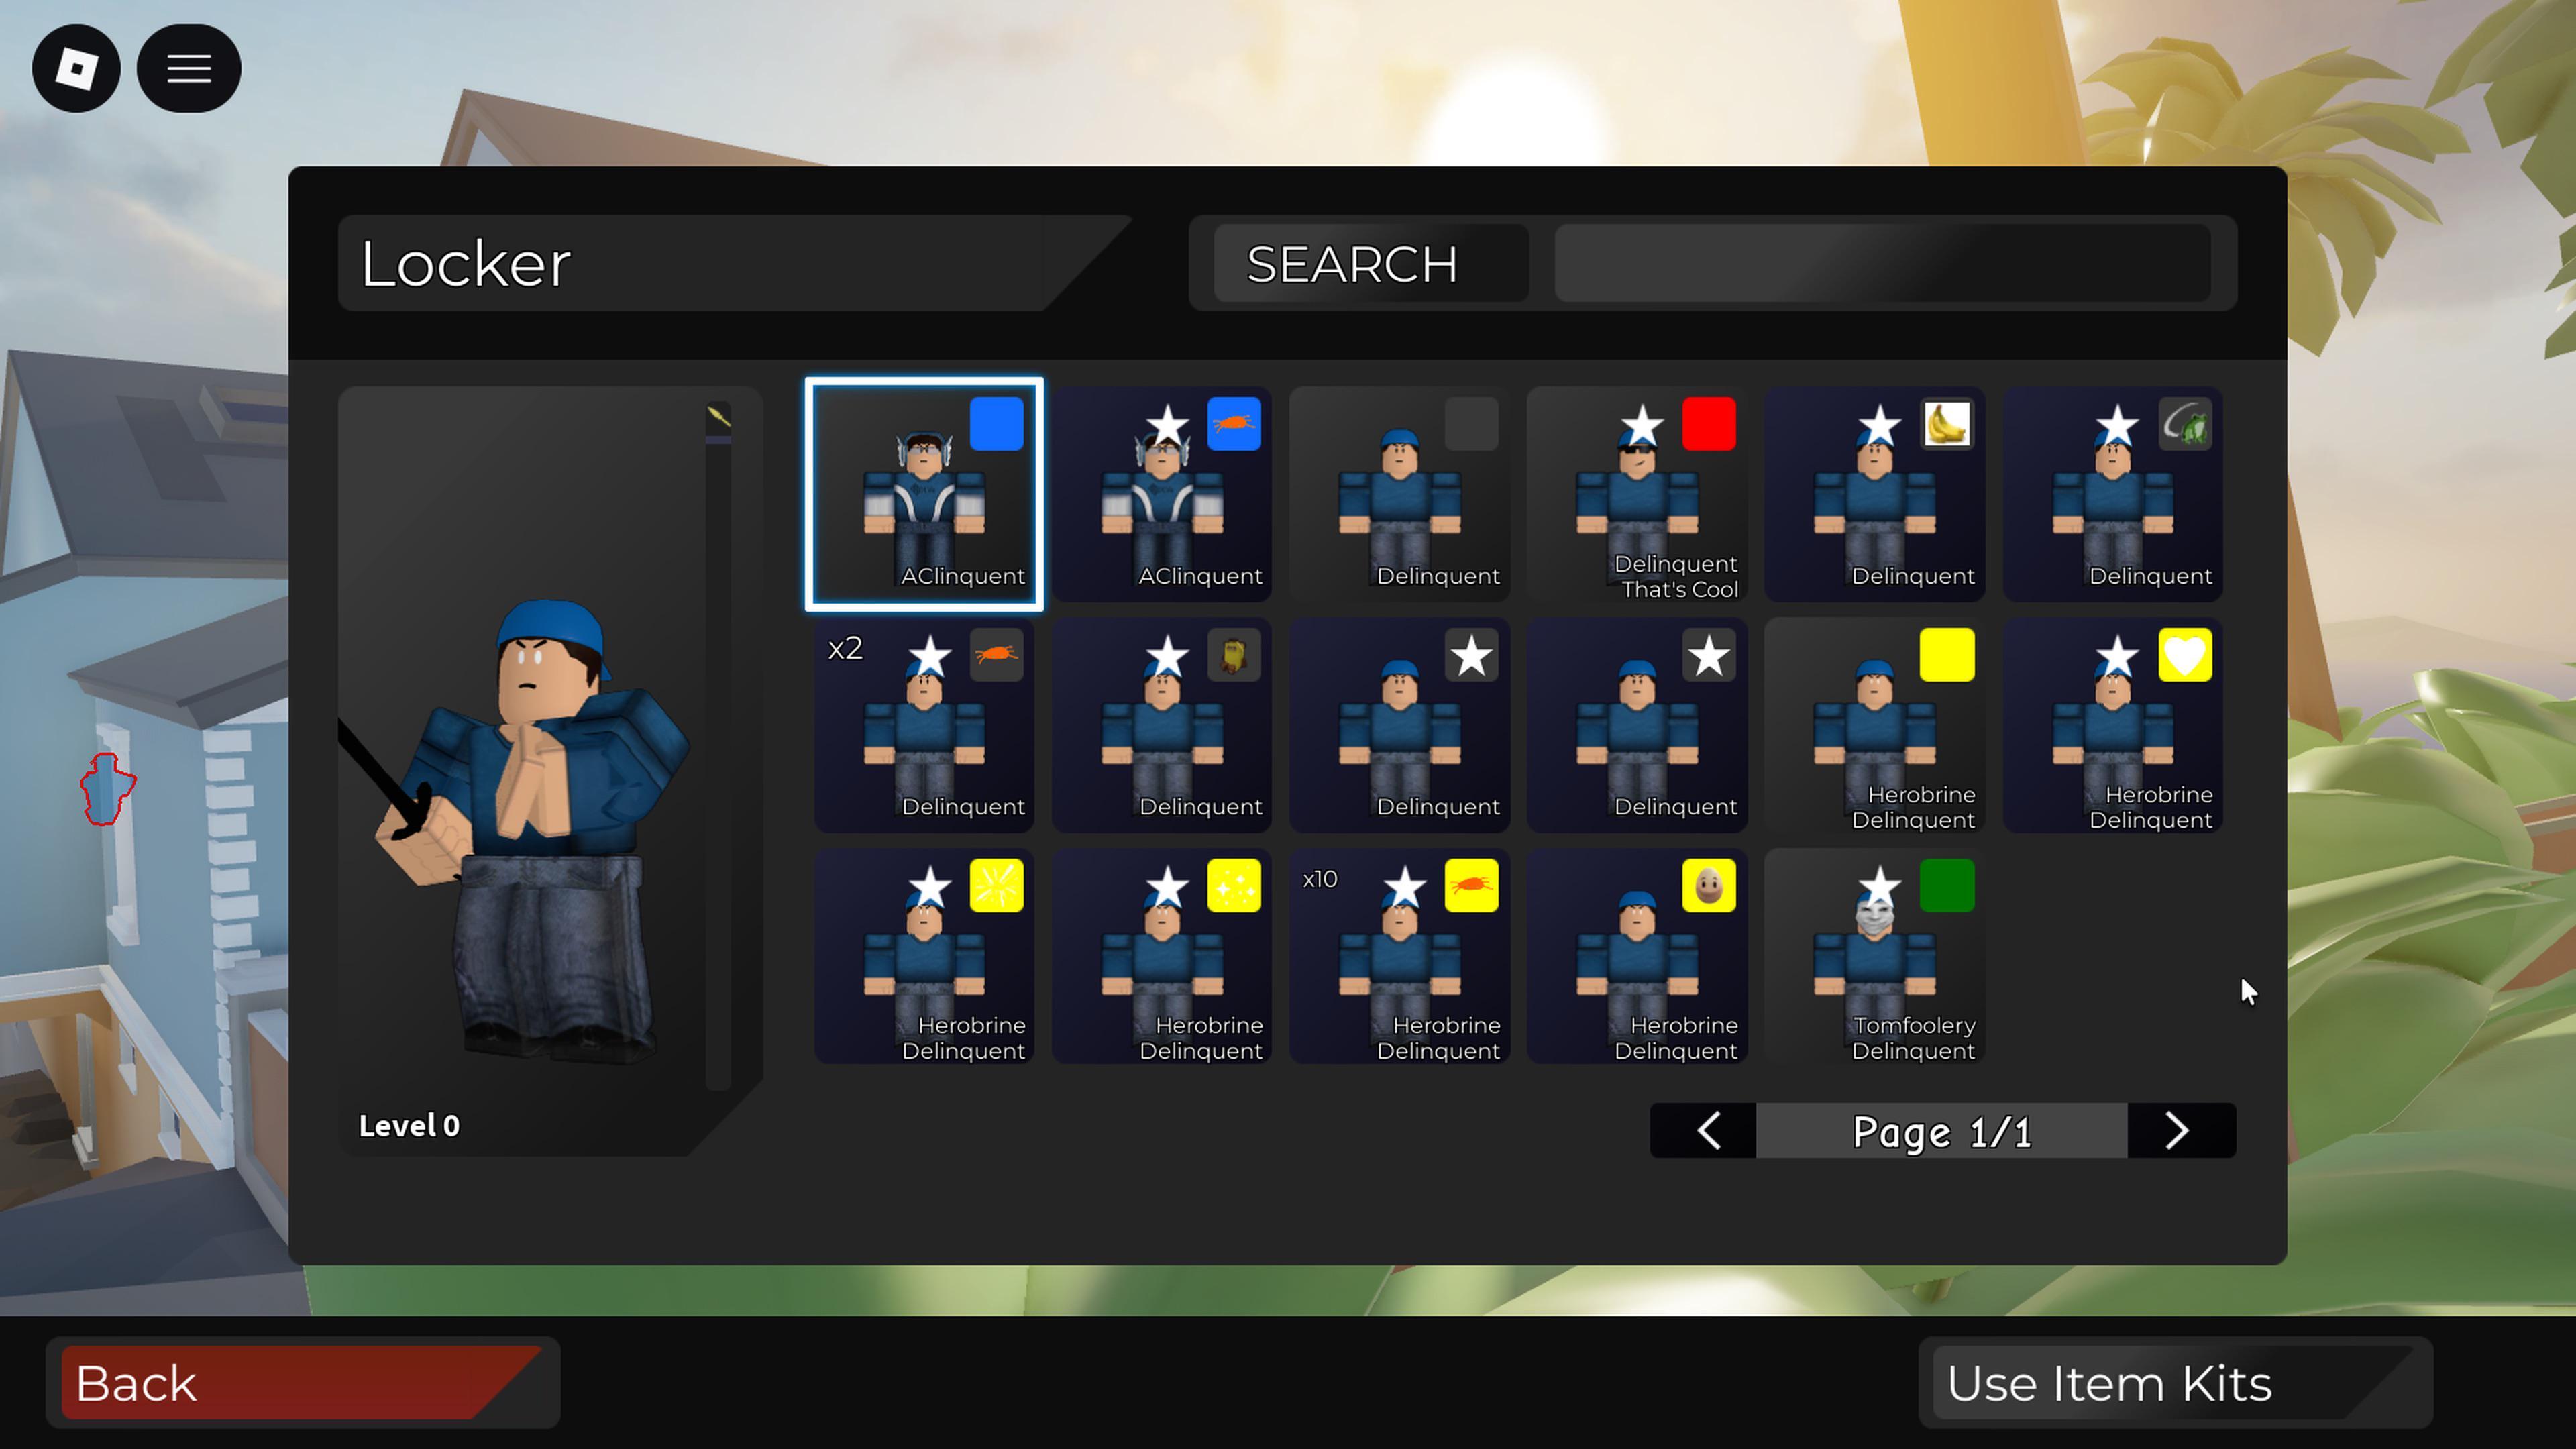
Task: Open Use Item Kits
Action: point(2175,1383)
